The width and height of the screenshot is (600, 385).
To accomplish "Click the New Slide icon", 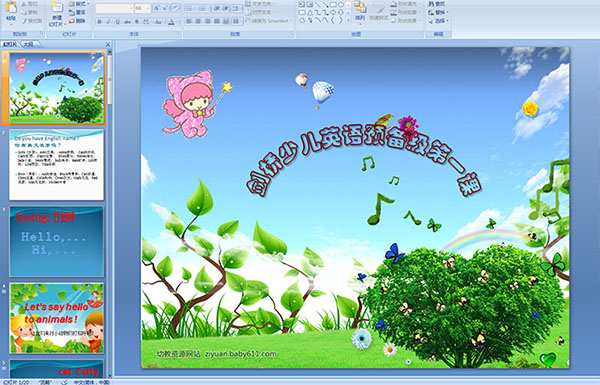I will tap(57, 9).
